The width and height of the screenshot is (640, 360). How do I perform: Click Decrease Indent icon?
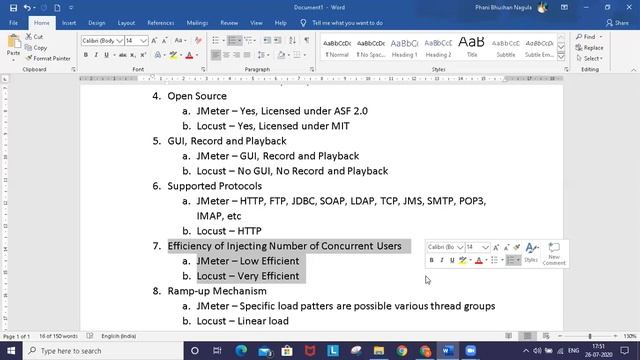tap(267, 40)
